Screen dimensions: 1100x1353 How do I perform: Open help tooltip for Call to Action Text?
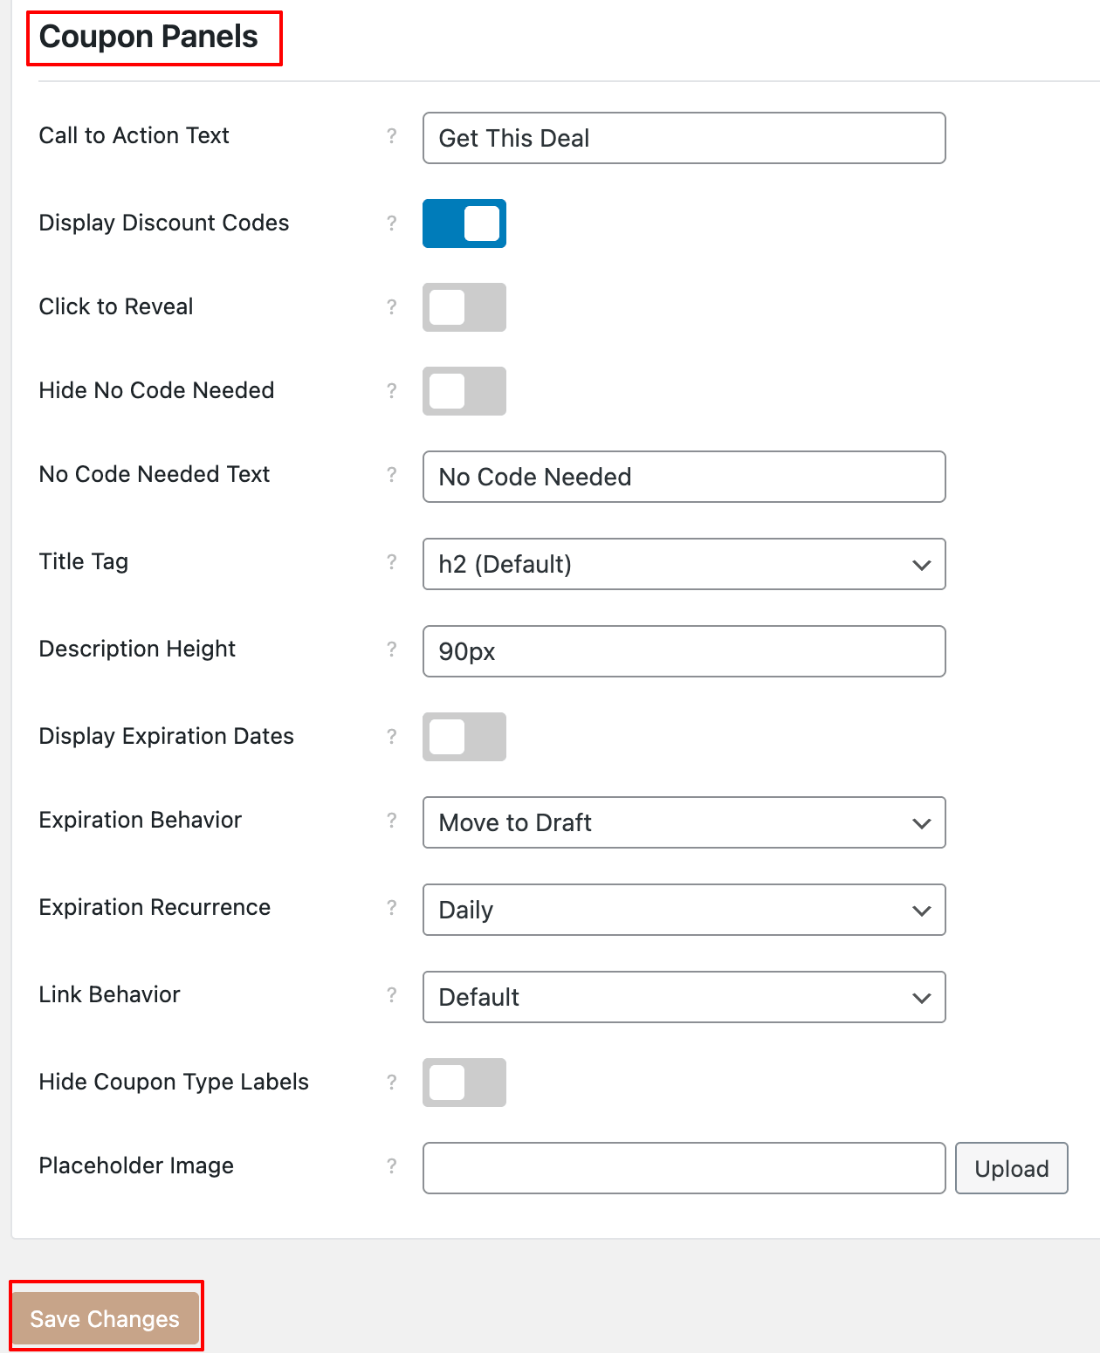pyautogui.click(x=391, y=137)
